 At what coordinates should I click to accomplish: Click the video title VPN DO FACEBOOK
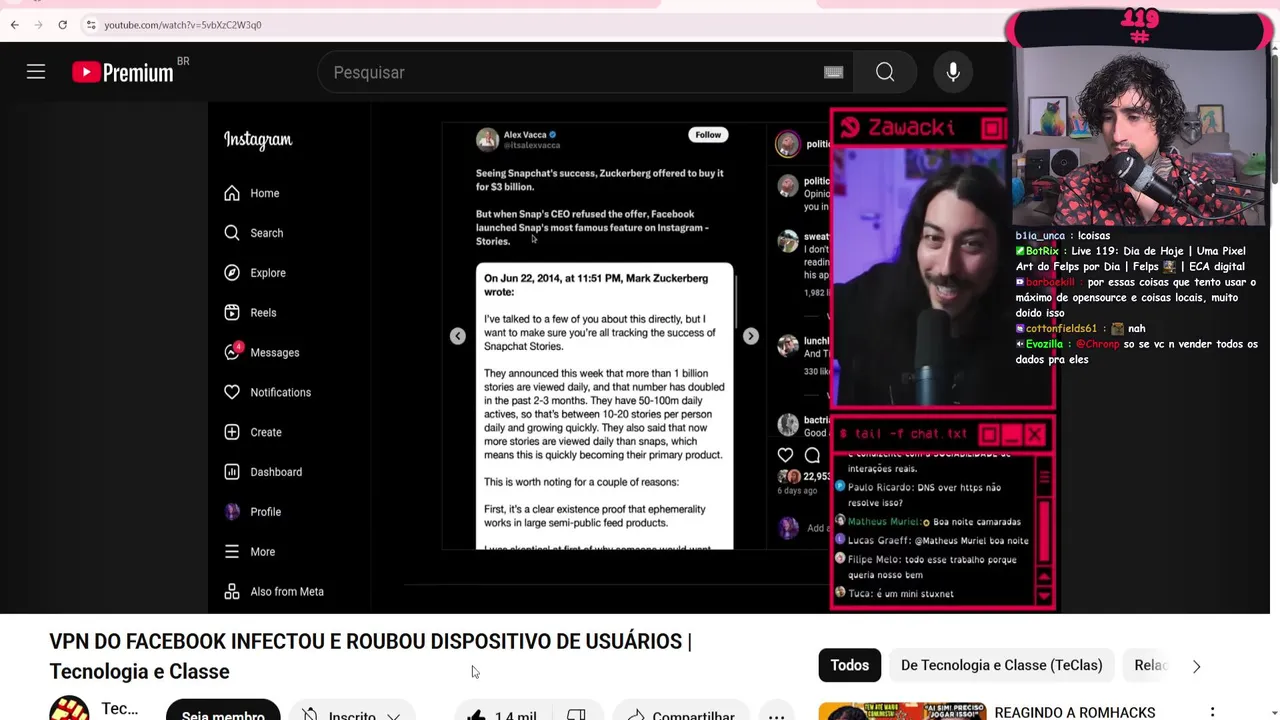click(x=370, y=656)
